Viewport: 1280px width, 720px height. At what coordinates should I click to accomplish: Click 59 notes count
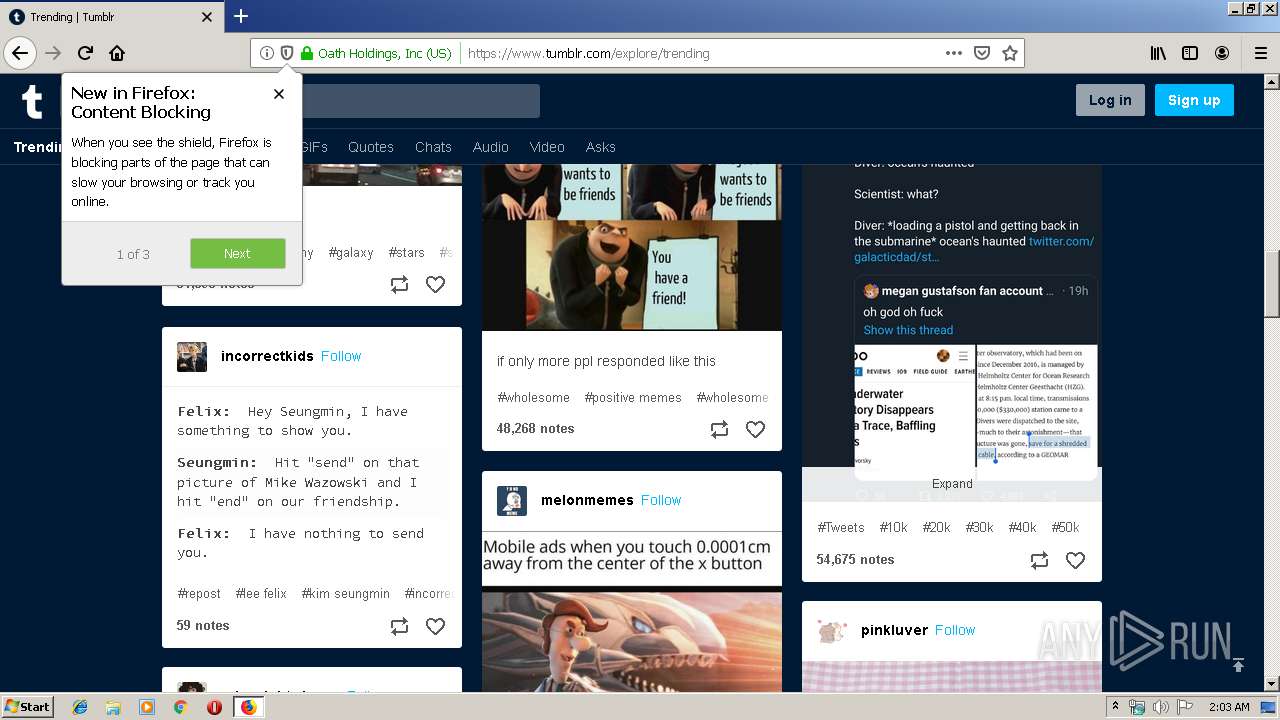click(203, 625)
